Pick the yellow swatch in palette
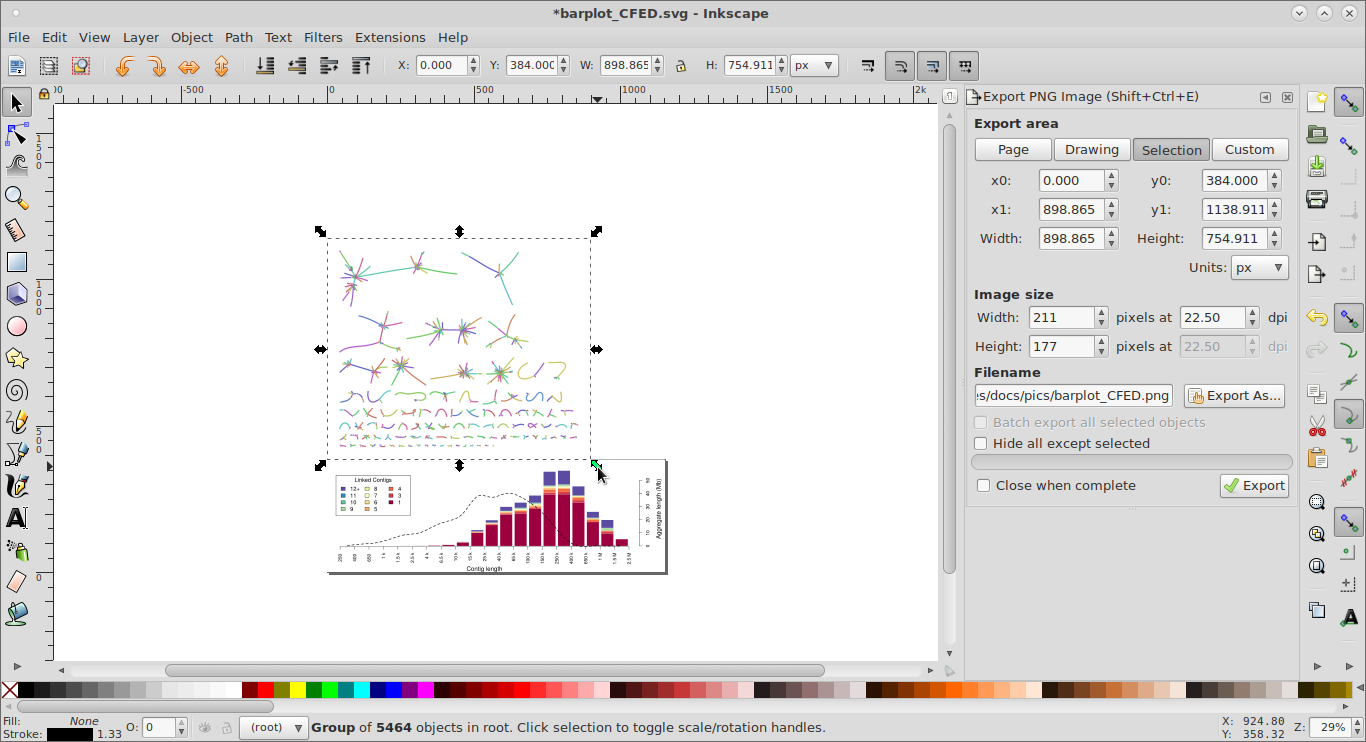 [x=298, y=690]
